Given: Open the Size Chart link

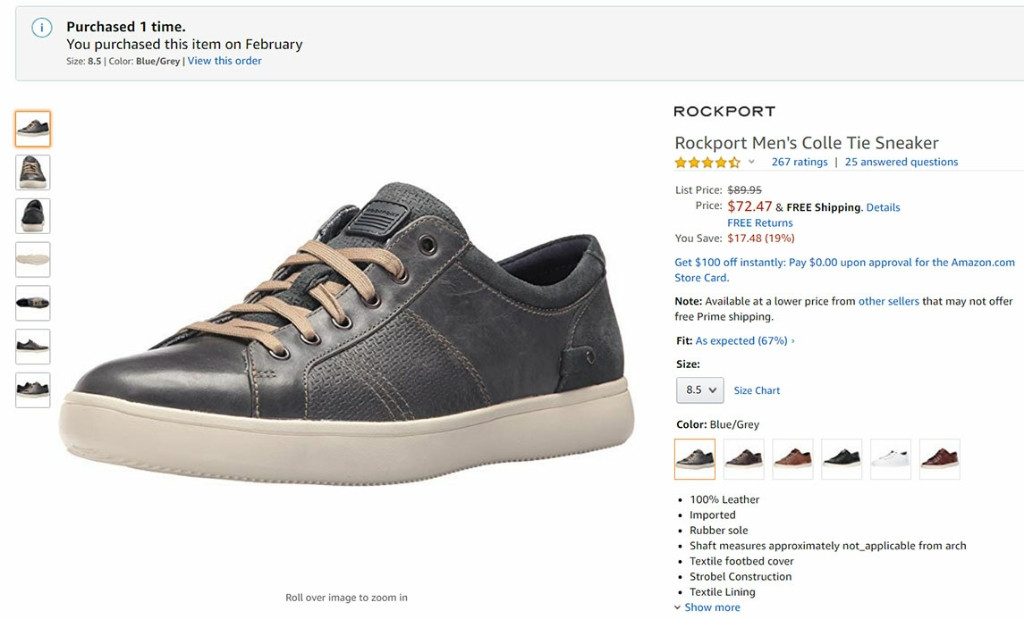Looking at the screenshot, I should [x=757, y=391].
